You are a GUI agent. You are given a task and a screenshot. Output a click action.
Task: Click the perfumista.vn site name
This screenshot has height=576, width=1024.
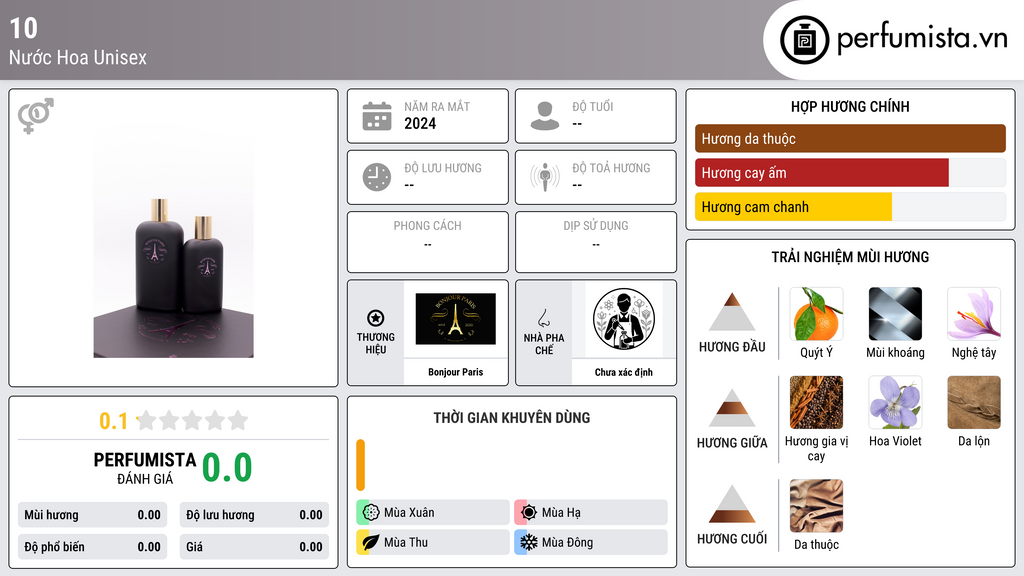click(x=921, y=39)
